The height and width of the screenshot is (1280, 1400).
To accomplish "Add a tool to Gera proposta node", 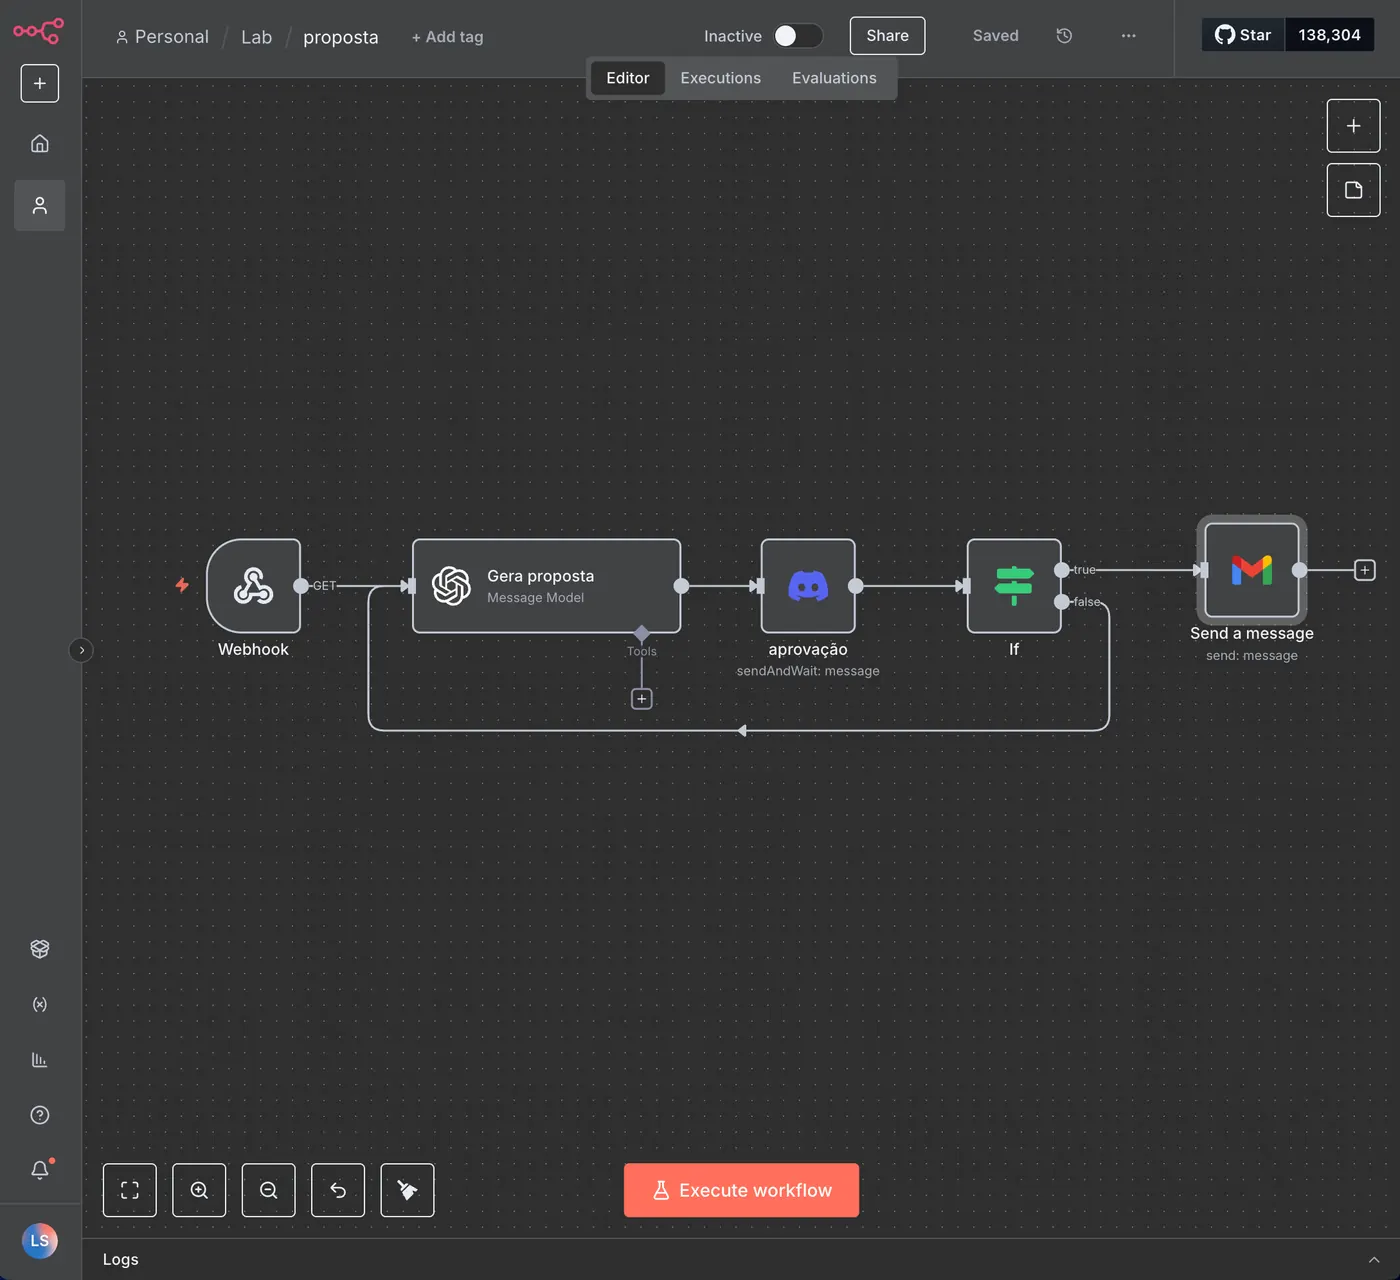I will click(x=642, y=699).
